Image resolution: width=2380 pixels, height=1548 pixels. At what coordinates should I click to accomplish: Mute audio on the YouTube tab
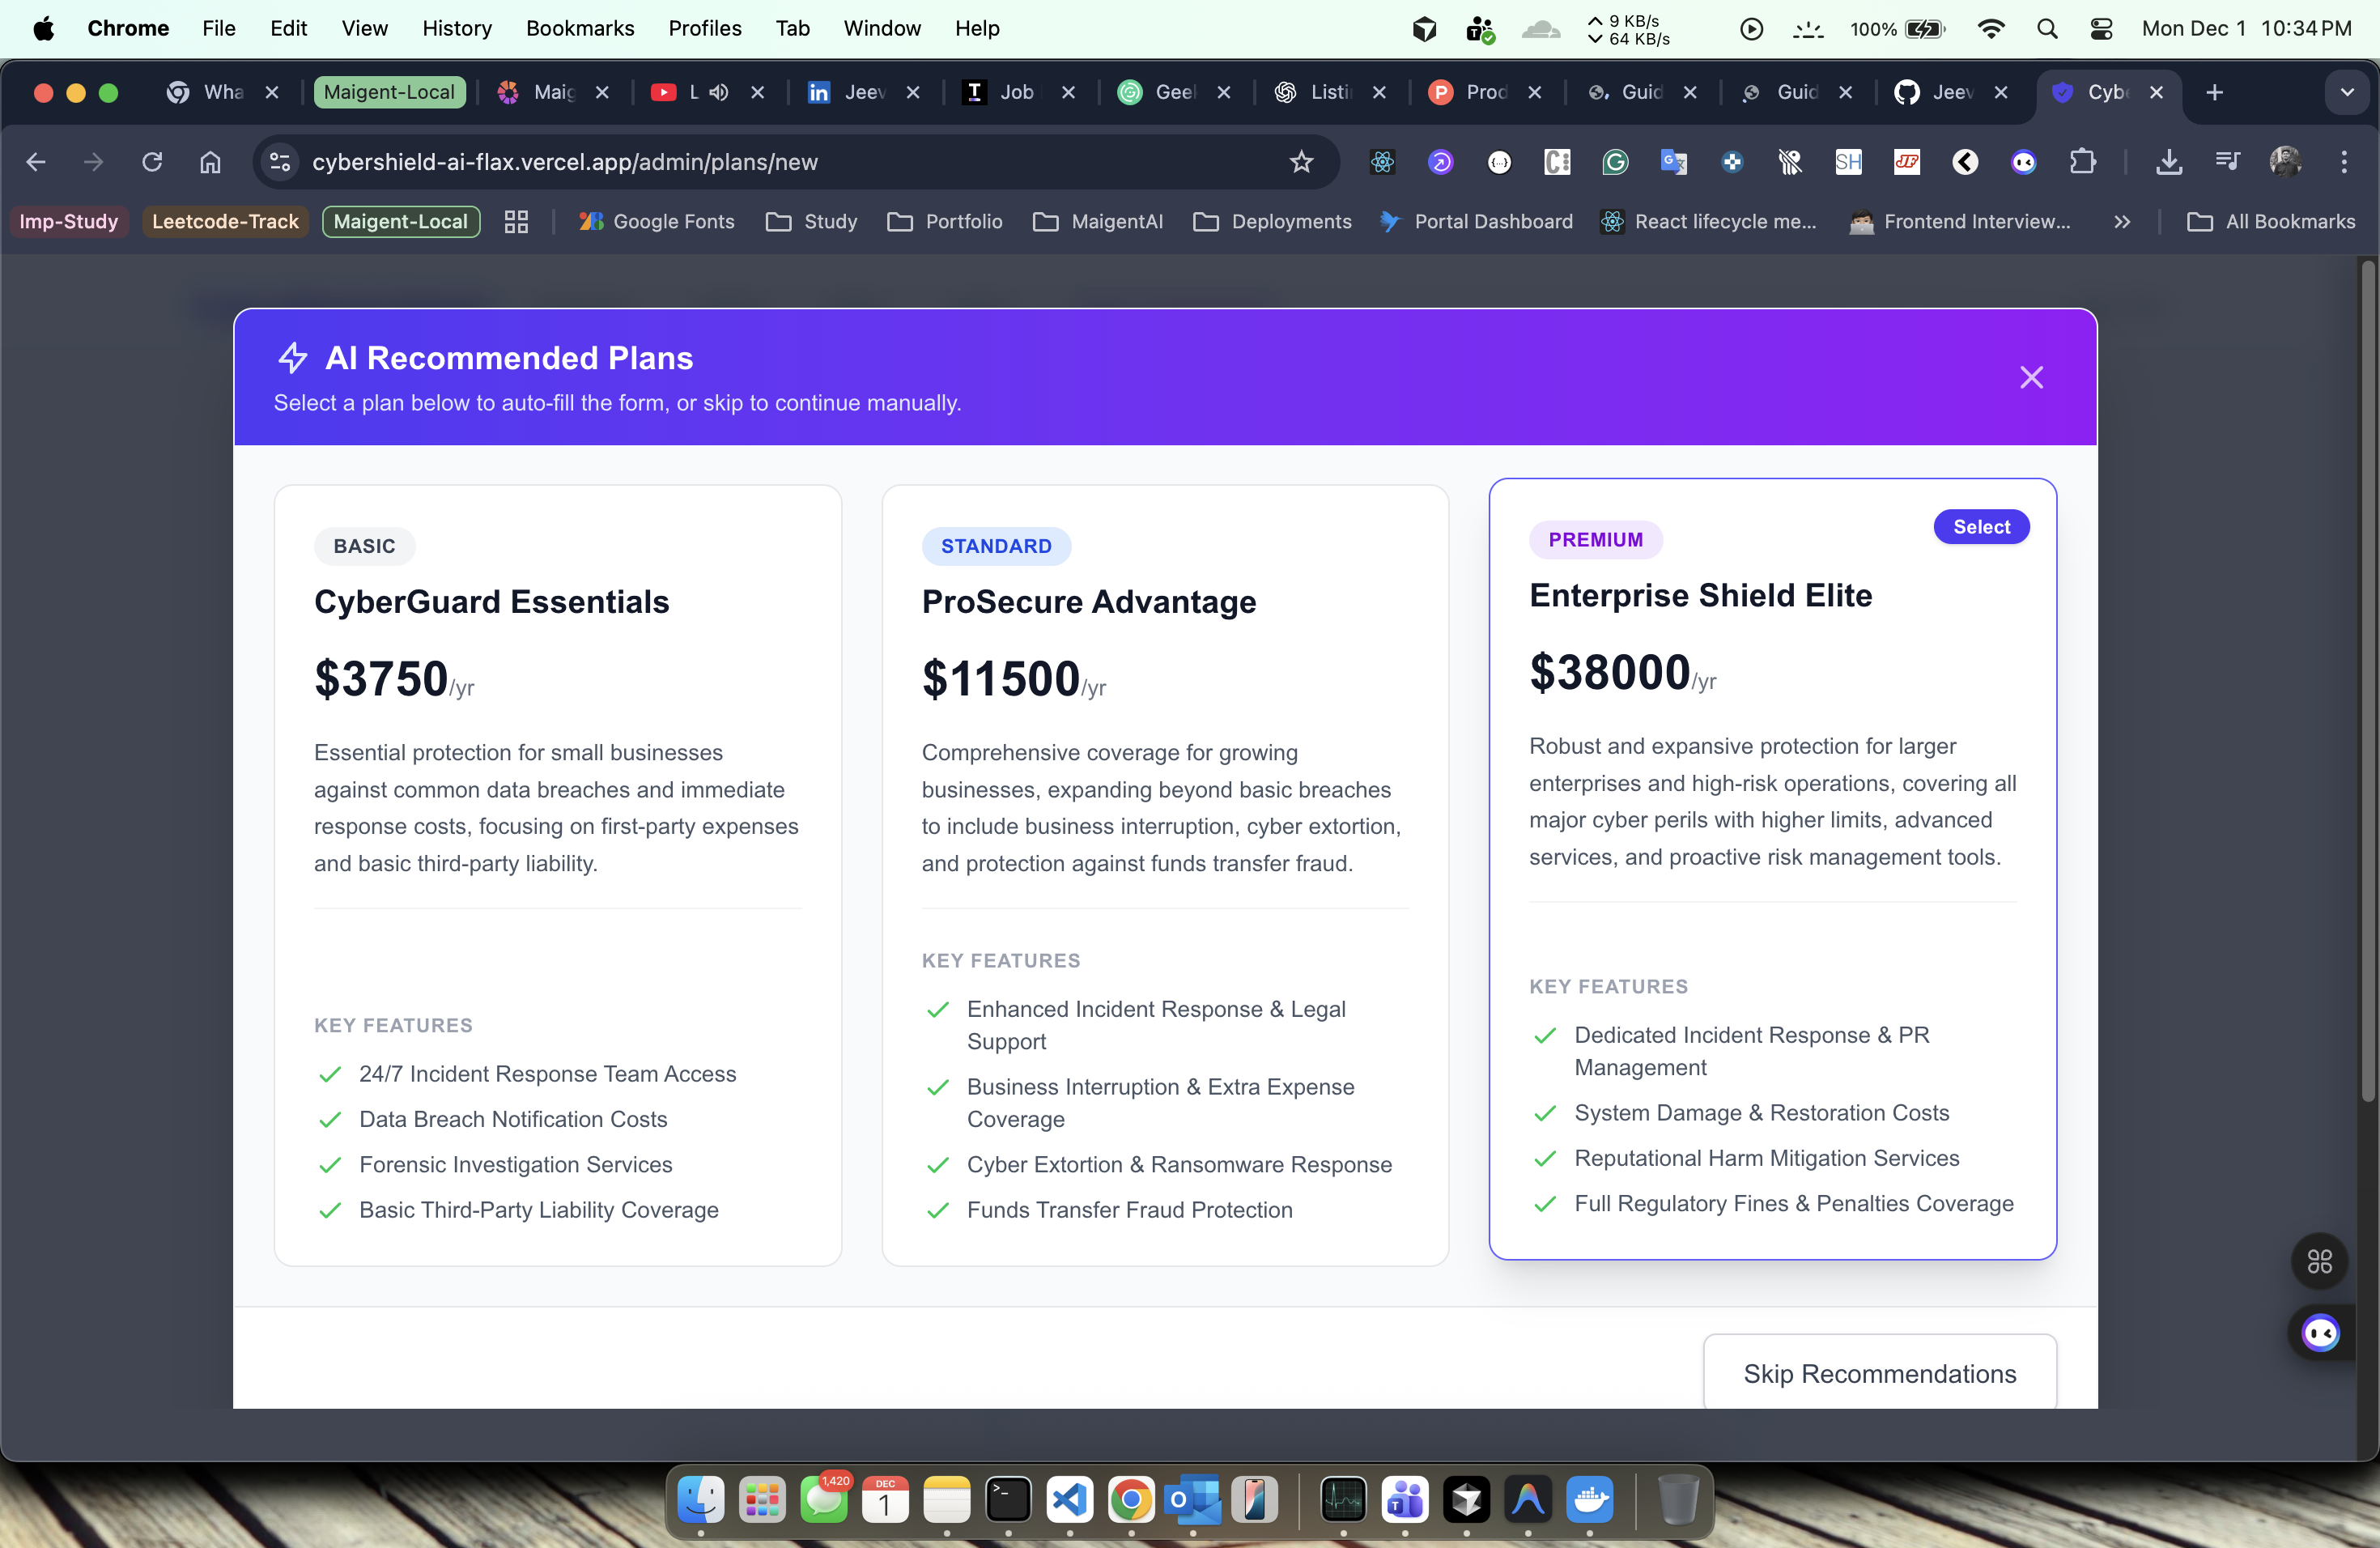click(x=718, y=92)
